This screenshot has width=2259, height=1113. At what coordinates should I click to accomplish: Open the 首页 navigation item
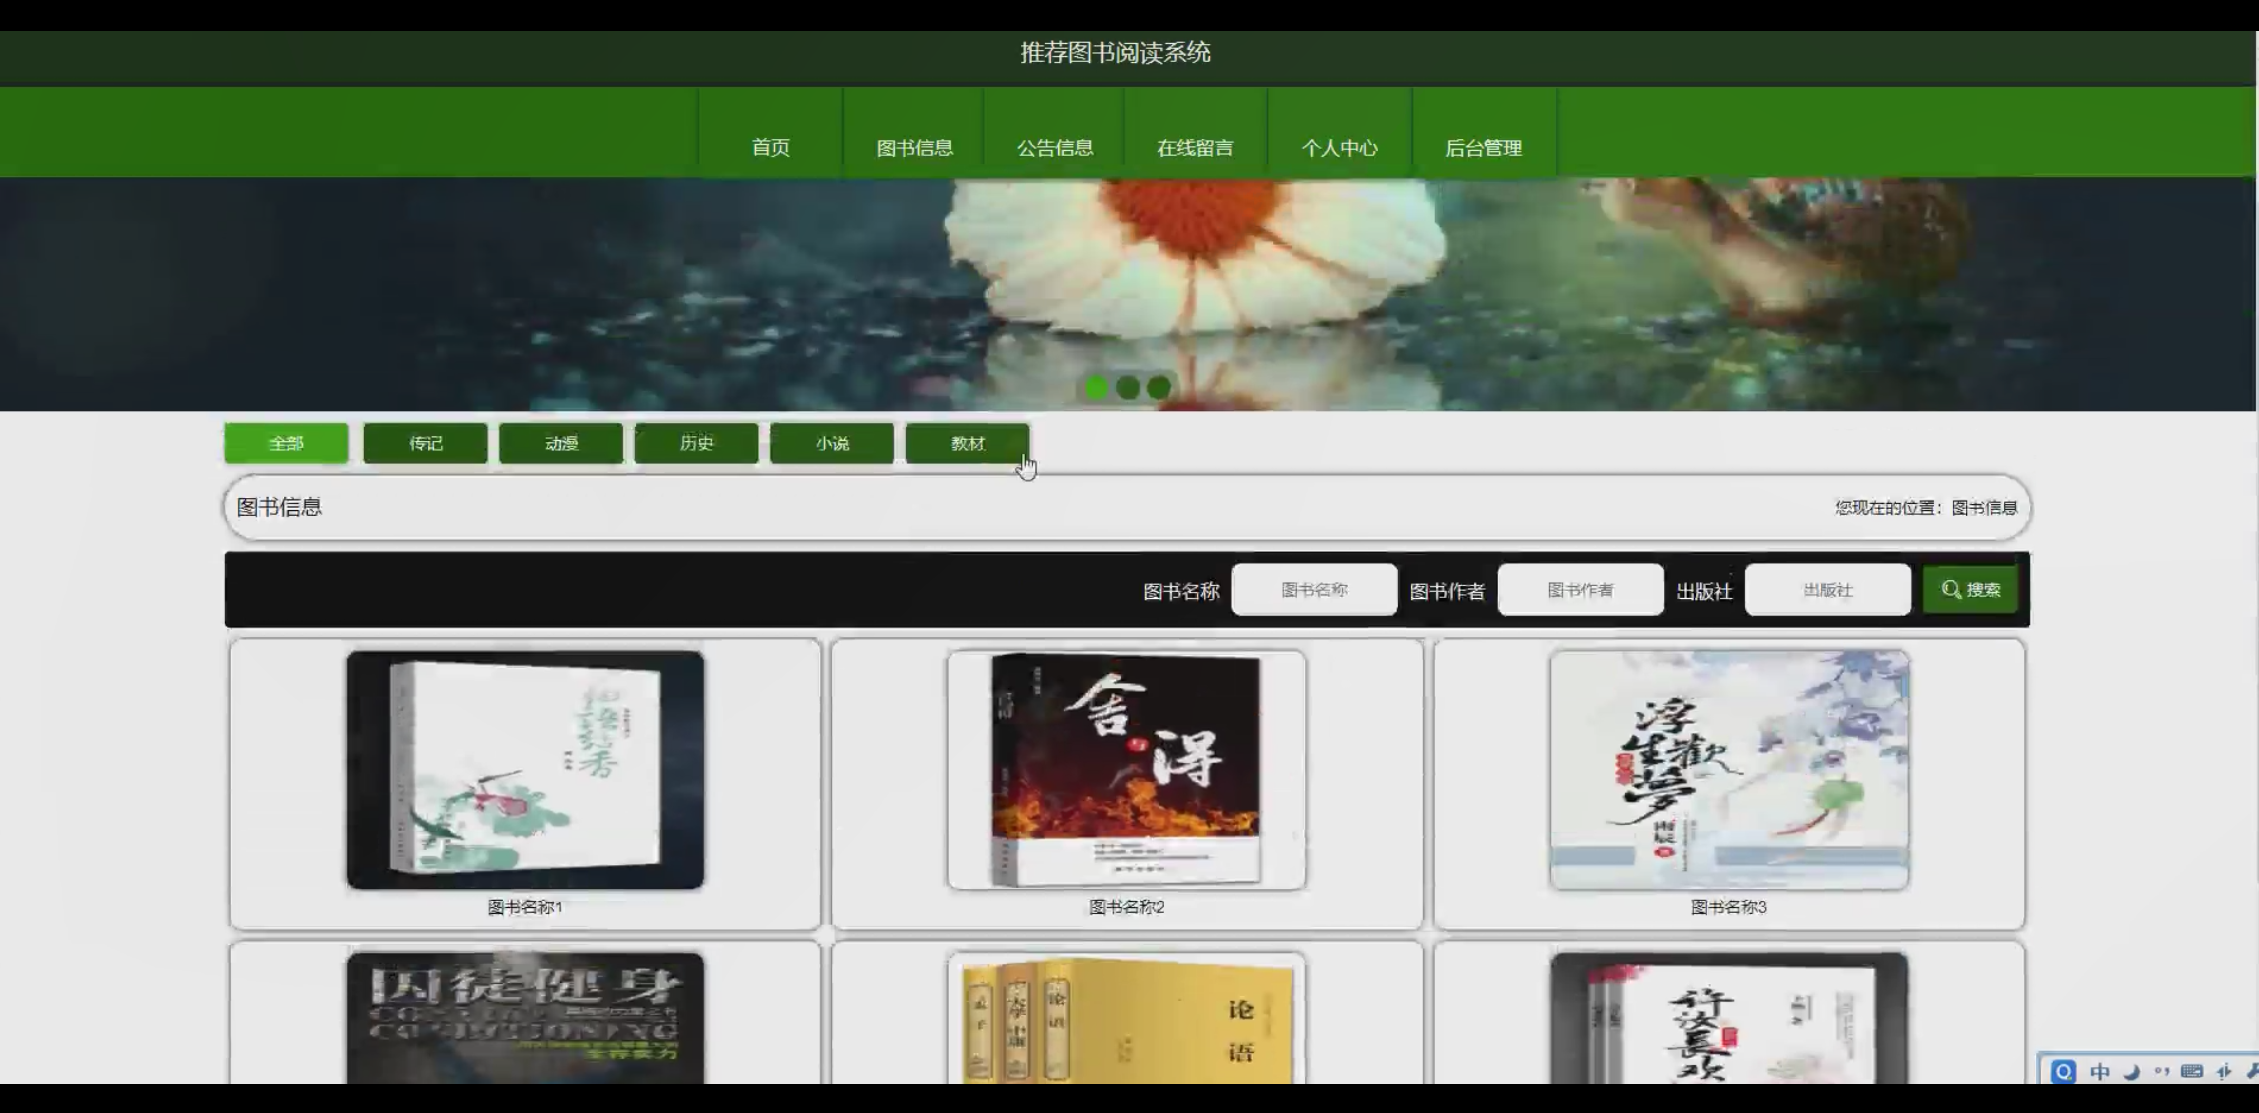(770, 147)
